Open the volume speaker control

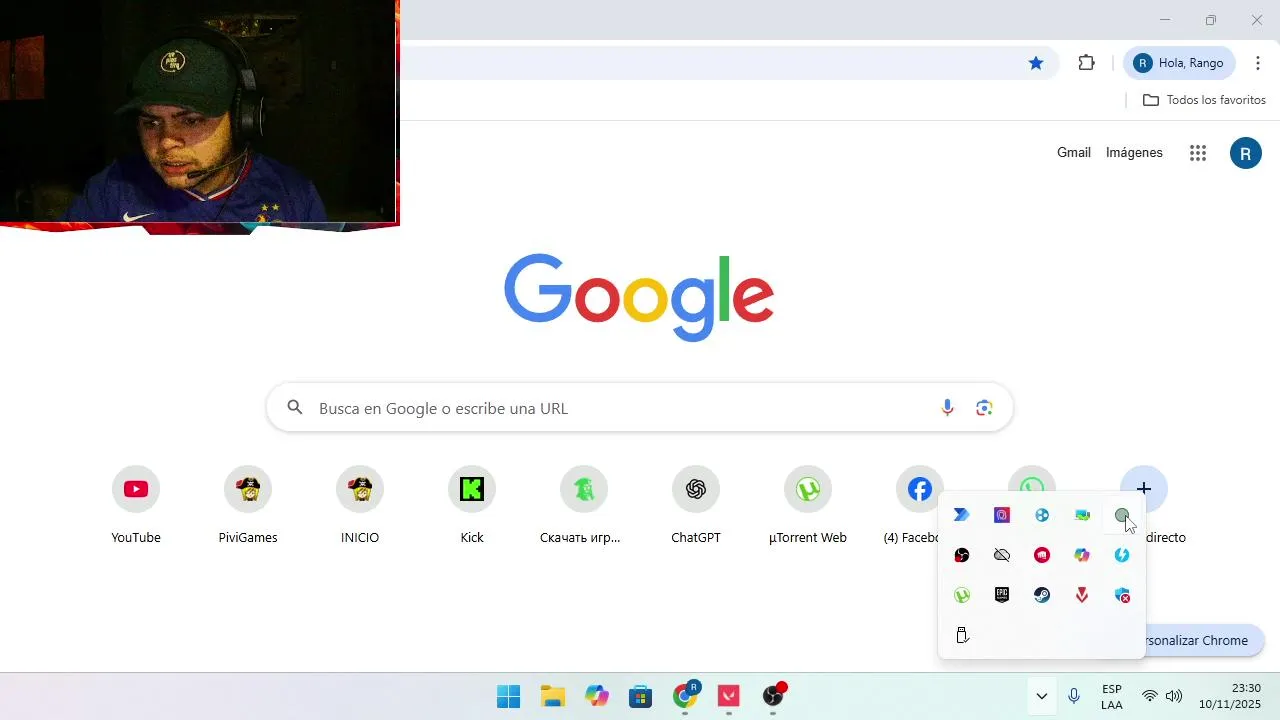point(1174,696)
